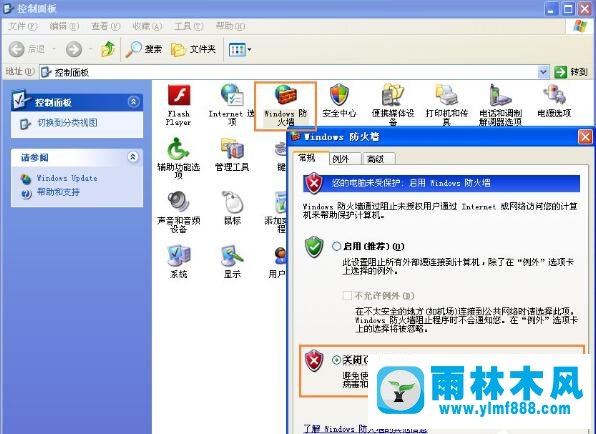The image size is (596, 434).
Task: Open the Favorites (收藏) menu
Action: (x=147, y=26)
